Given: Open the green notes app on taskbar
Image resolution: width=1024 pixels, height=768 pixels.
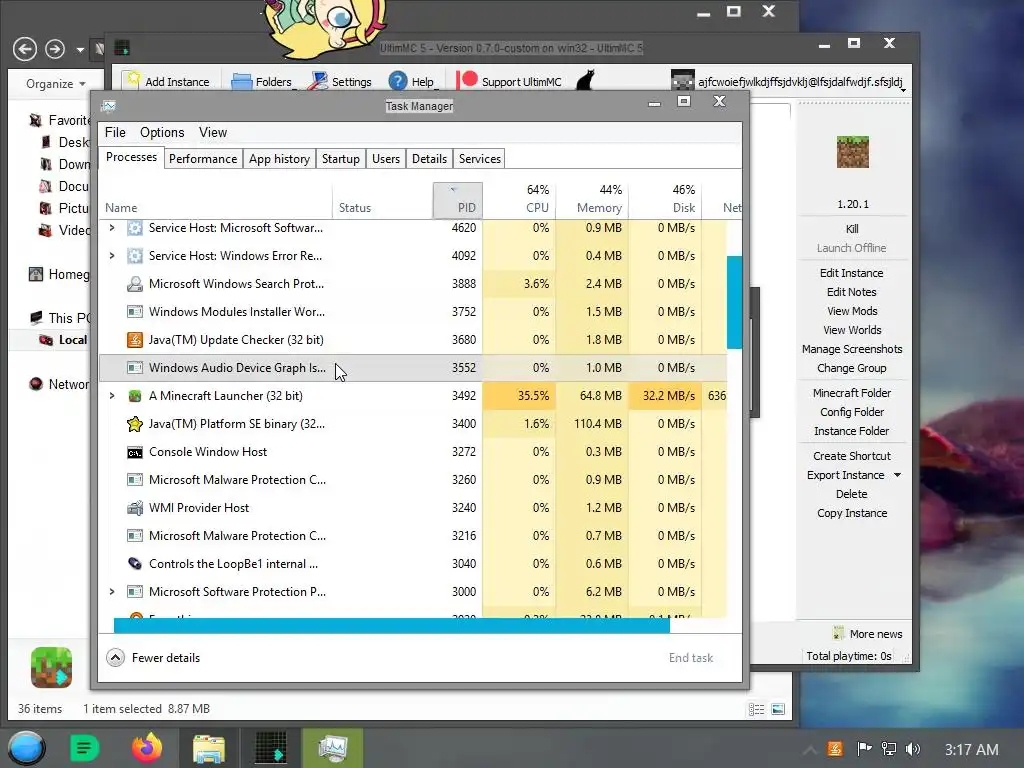Looking at the screenshot, I should tap(84, 748).
